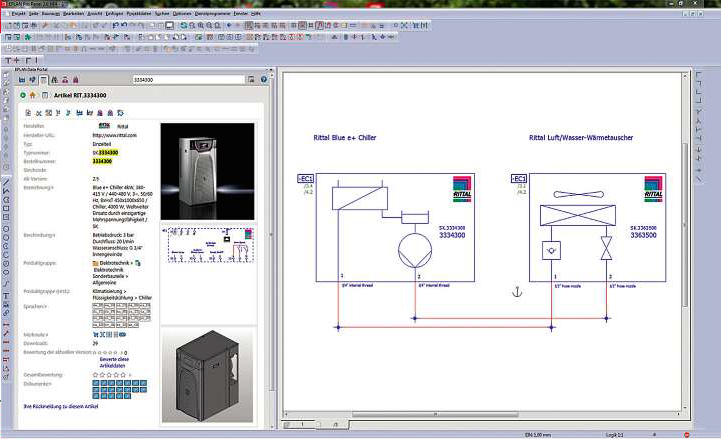Viewport: 721px width, 439px height.
Task: Click the green refresh icon in main toolbar
Action: 183,26
